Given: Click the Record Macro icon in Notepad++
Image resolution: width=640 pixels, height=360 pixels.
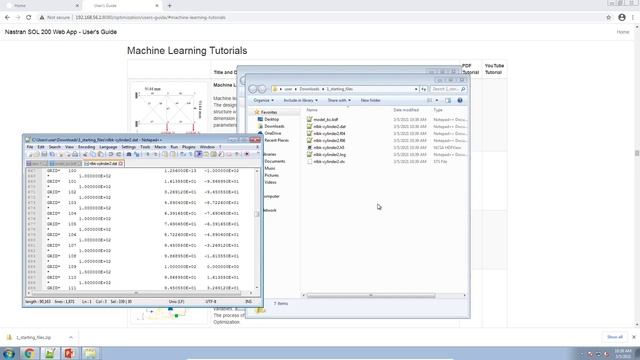Looking at the screenshot, I should [247, 154].
